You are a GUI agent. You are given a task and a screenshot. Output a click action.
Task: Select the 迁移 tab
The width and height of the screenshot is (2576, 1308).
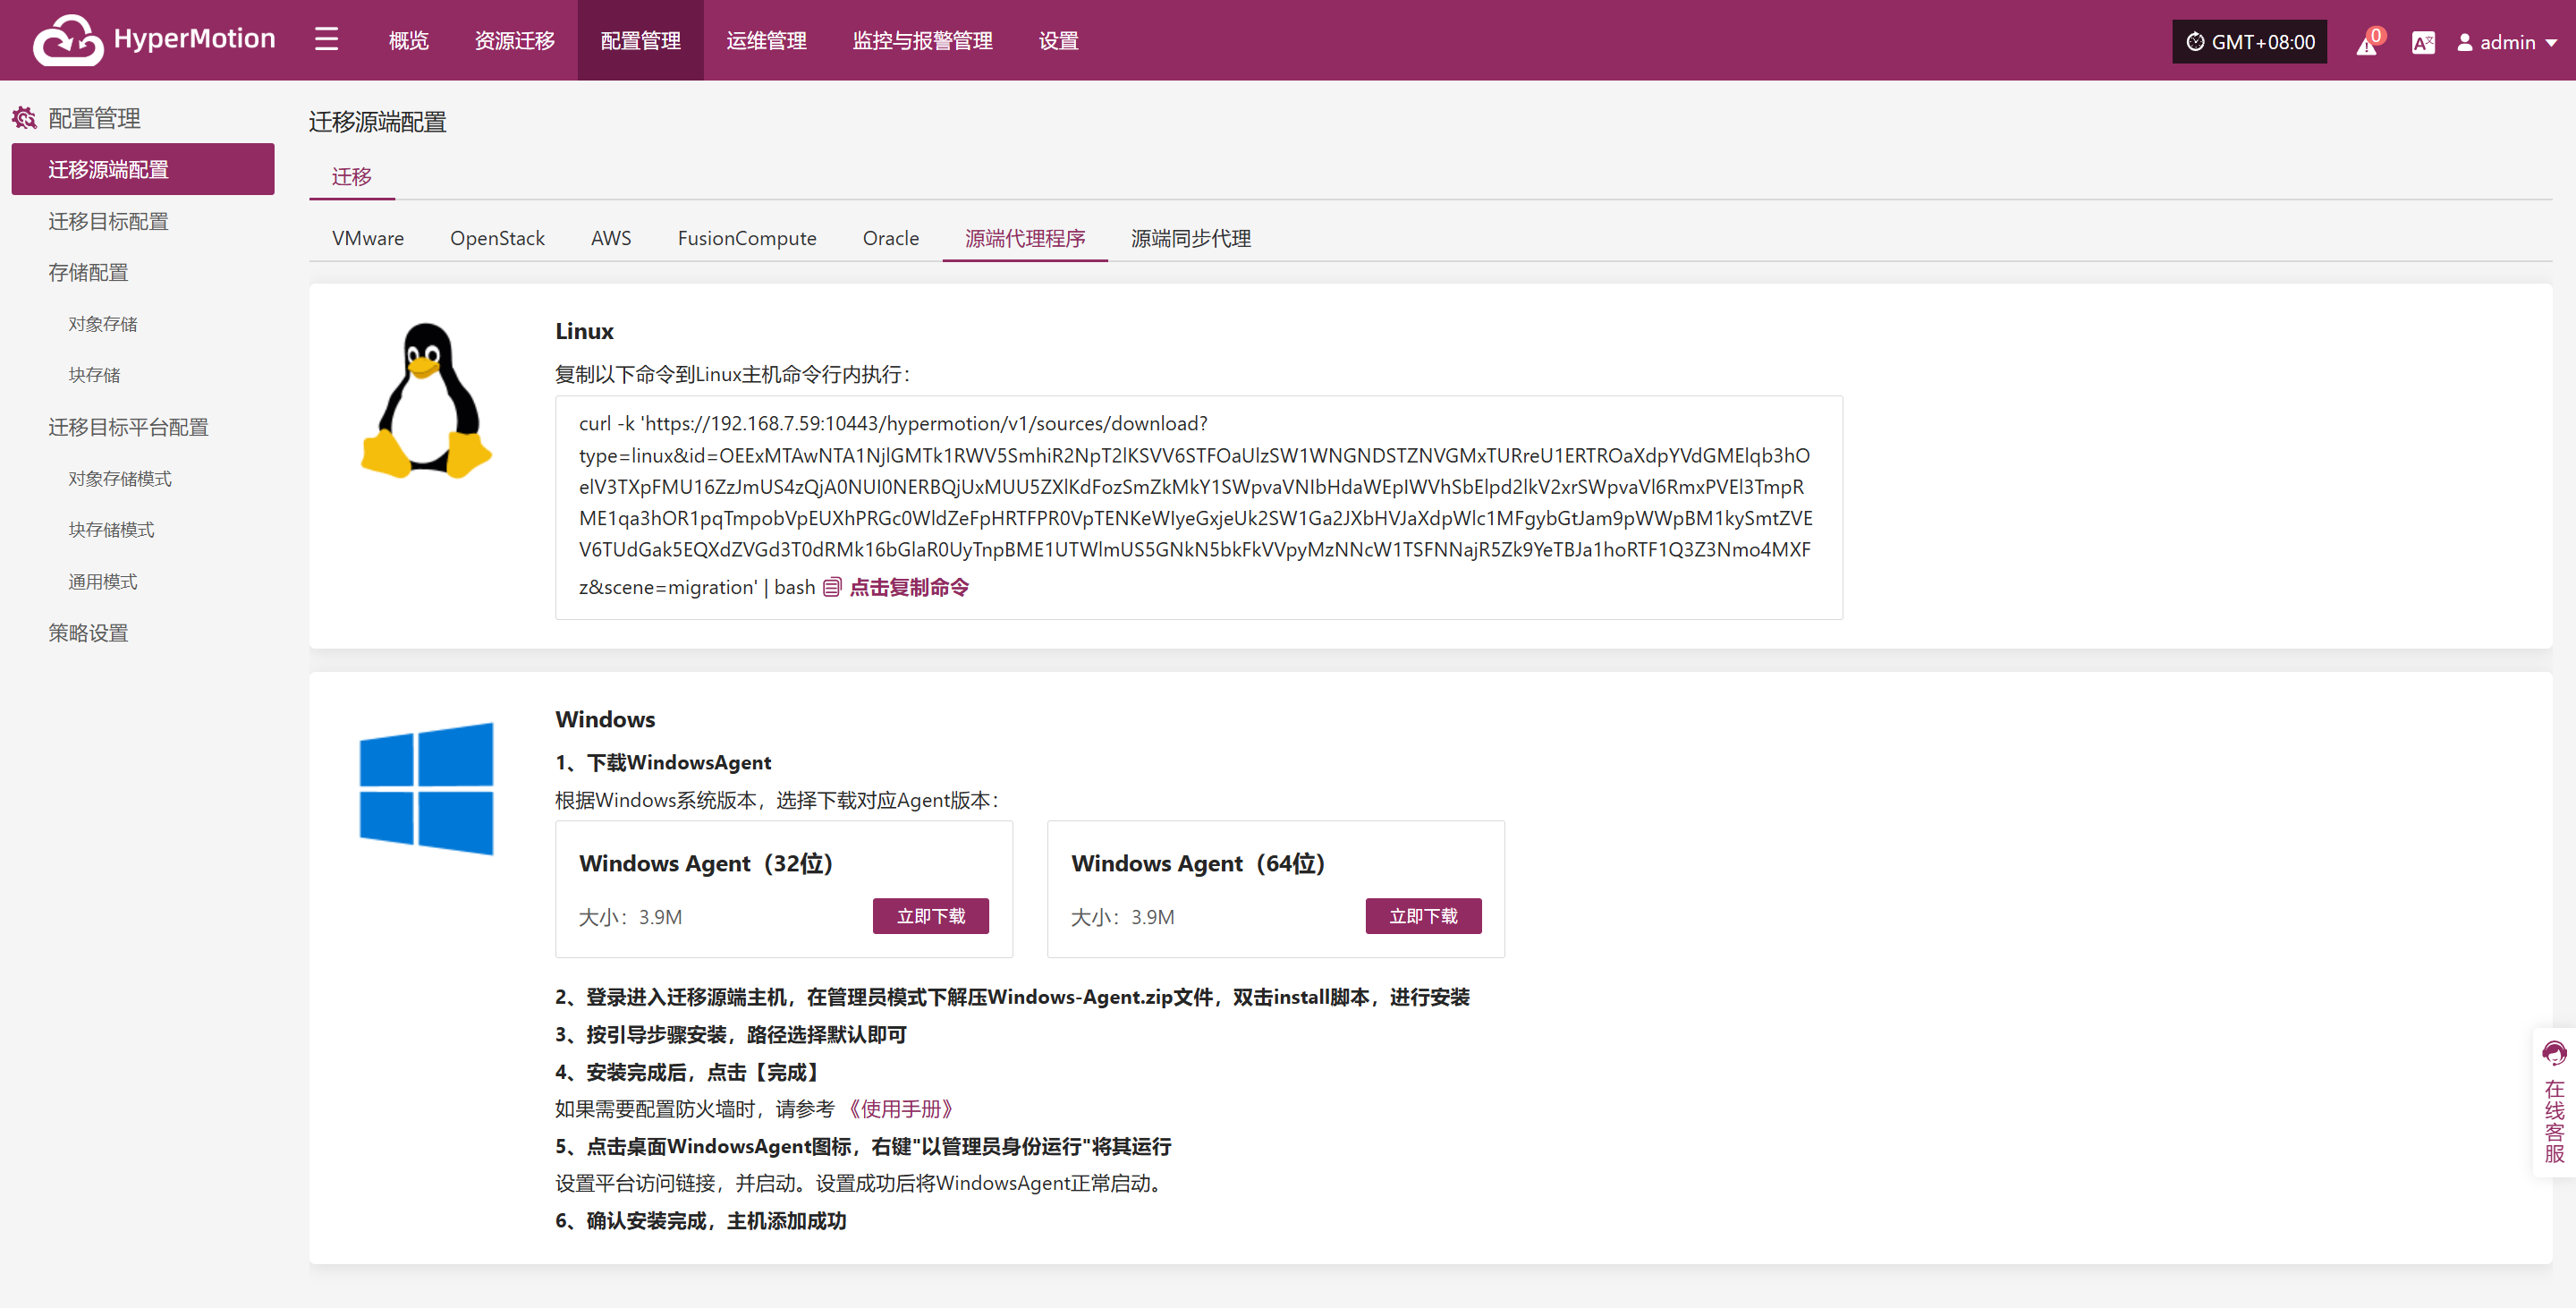pyautogui.click(x=351, y=177)
